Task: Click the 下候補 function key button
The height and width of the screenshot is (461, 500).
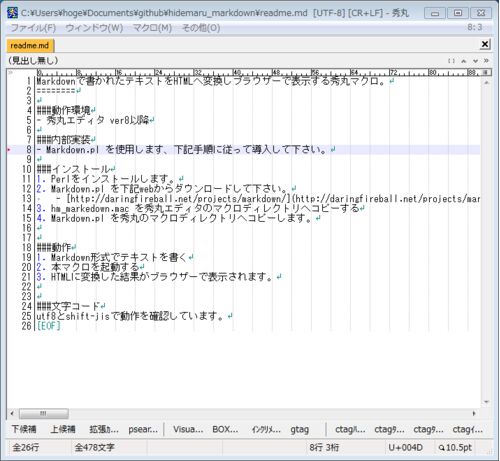Action: click(x=24, y=429)
